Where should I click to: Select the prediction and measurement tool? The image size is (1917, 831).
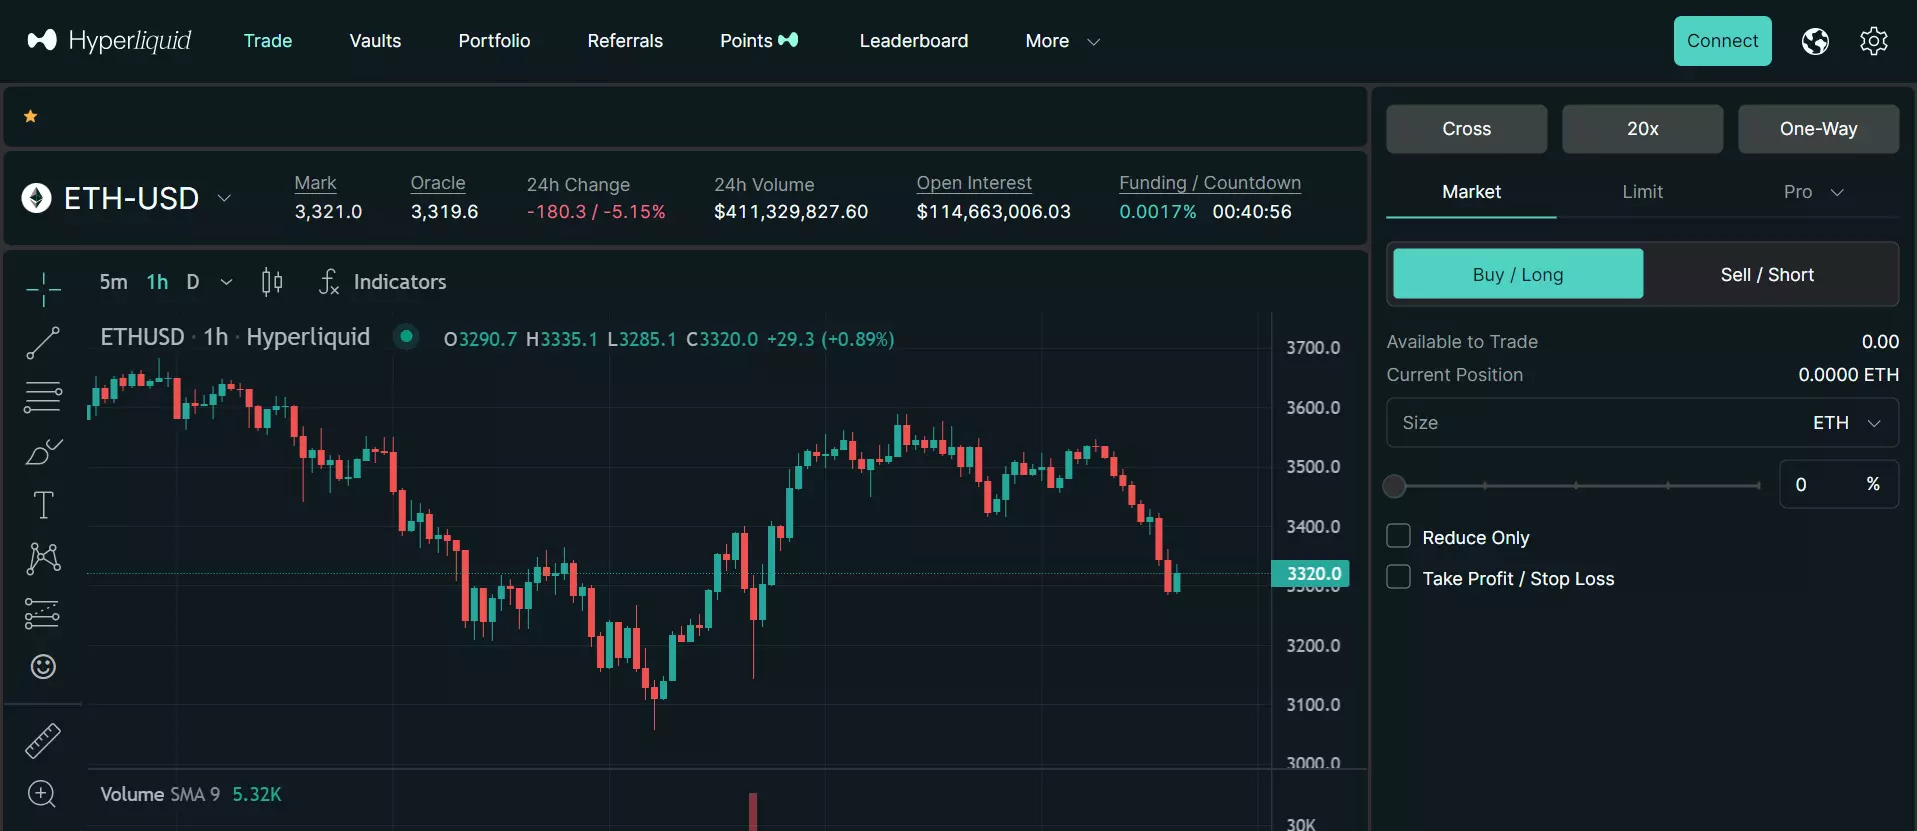(43, 613)
